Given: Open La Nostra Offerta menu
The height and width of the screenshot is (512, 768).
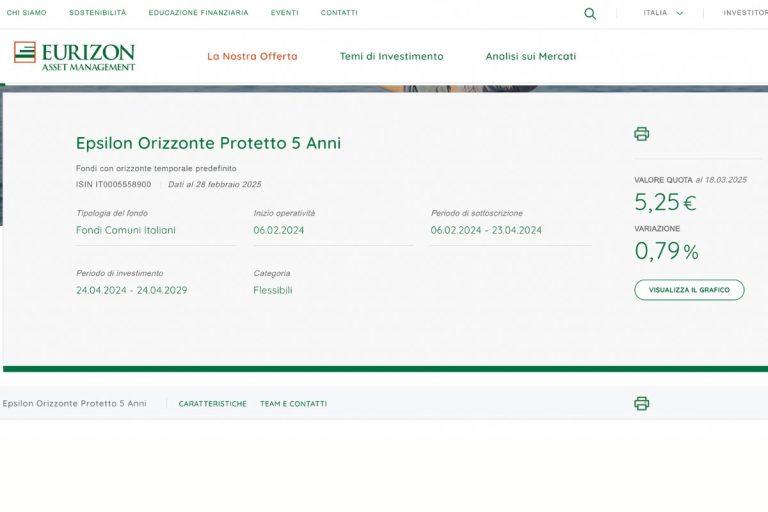Looking at the screenshot, I should pos(252,56).
